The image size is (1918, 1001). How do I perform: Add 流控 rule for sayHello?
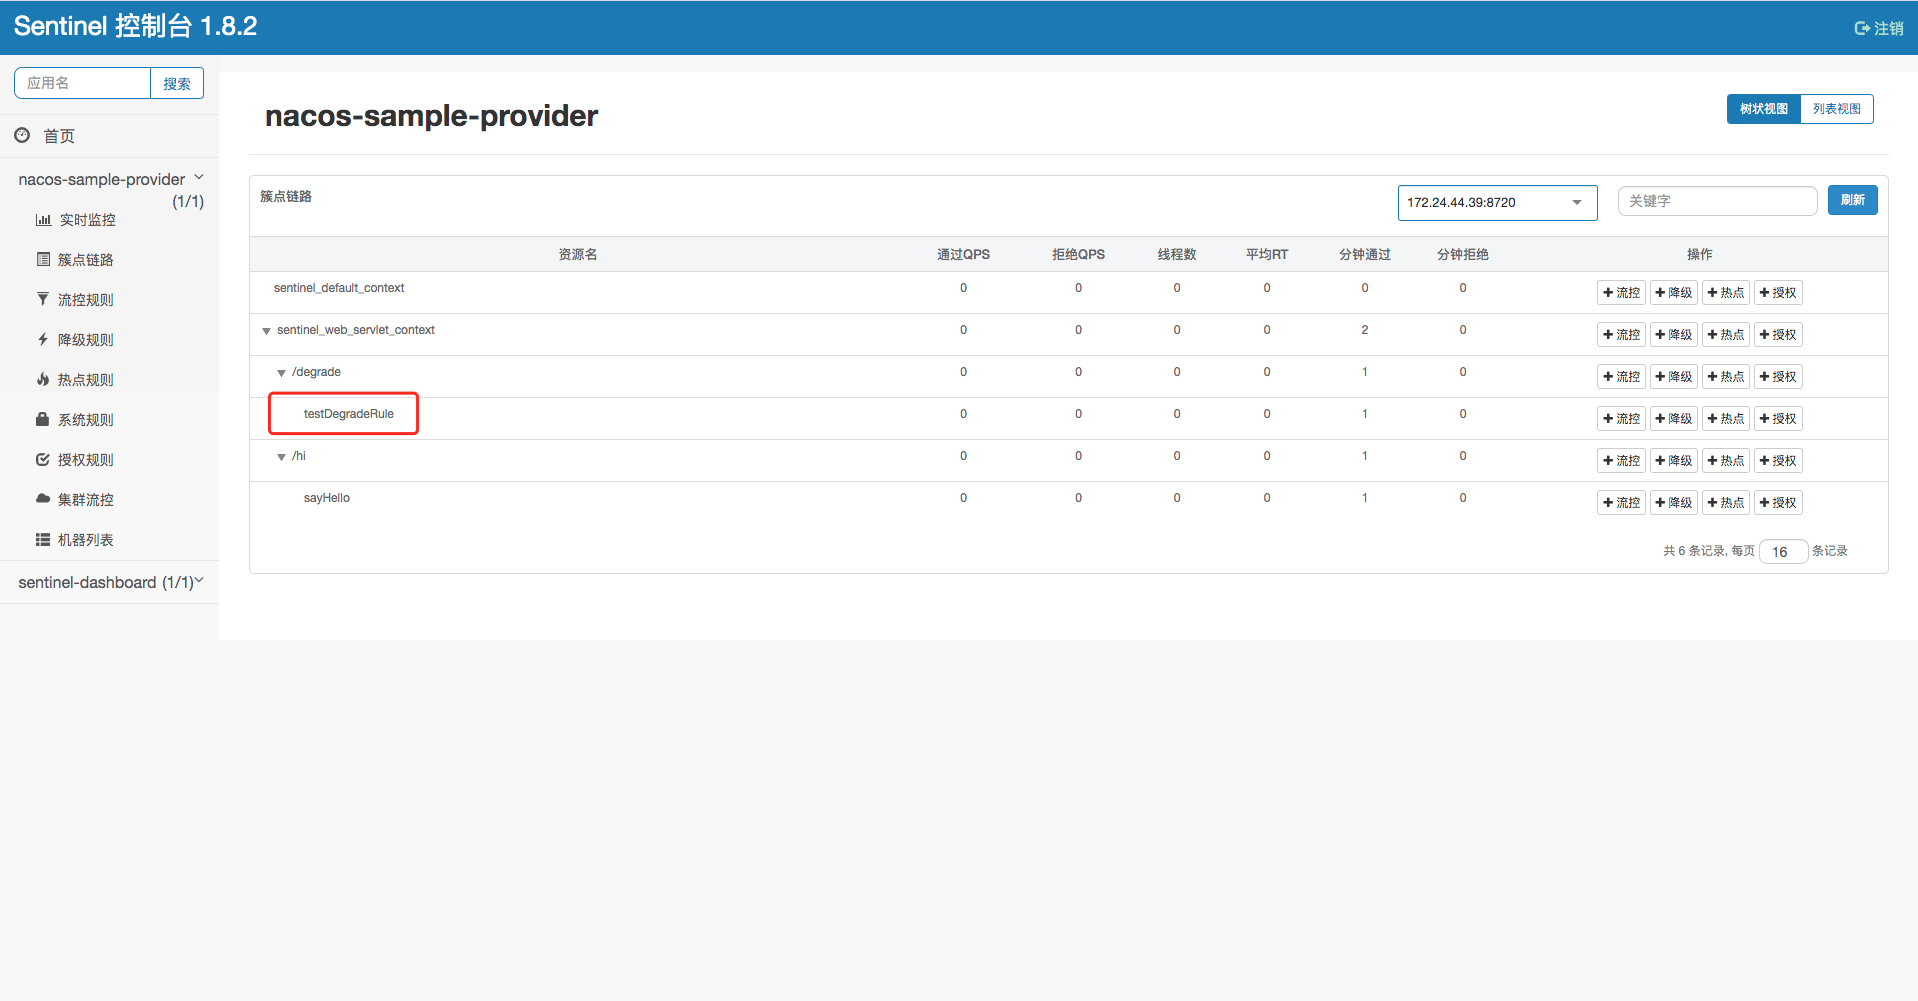1621,503
